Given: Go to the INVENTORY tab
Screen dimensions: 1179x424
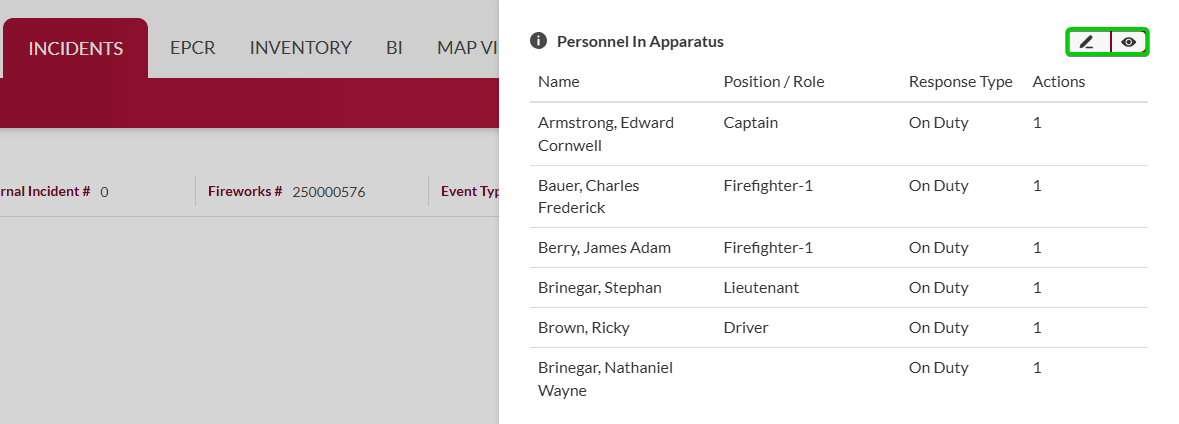Looking at the screenshot, I should (x=300, y=48).
